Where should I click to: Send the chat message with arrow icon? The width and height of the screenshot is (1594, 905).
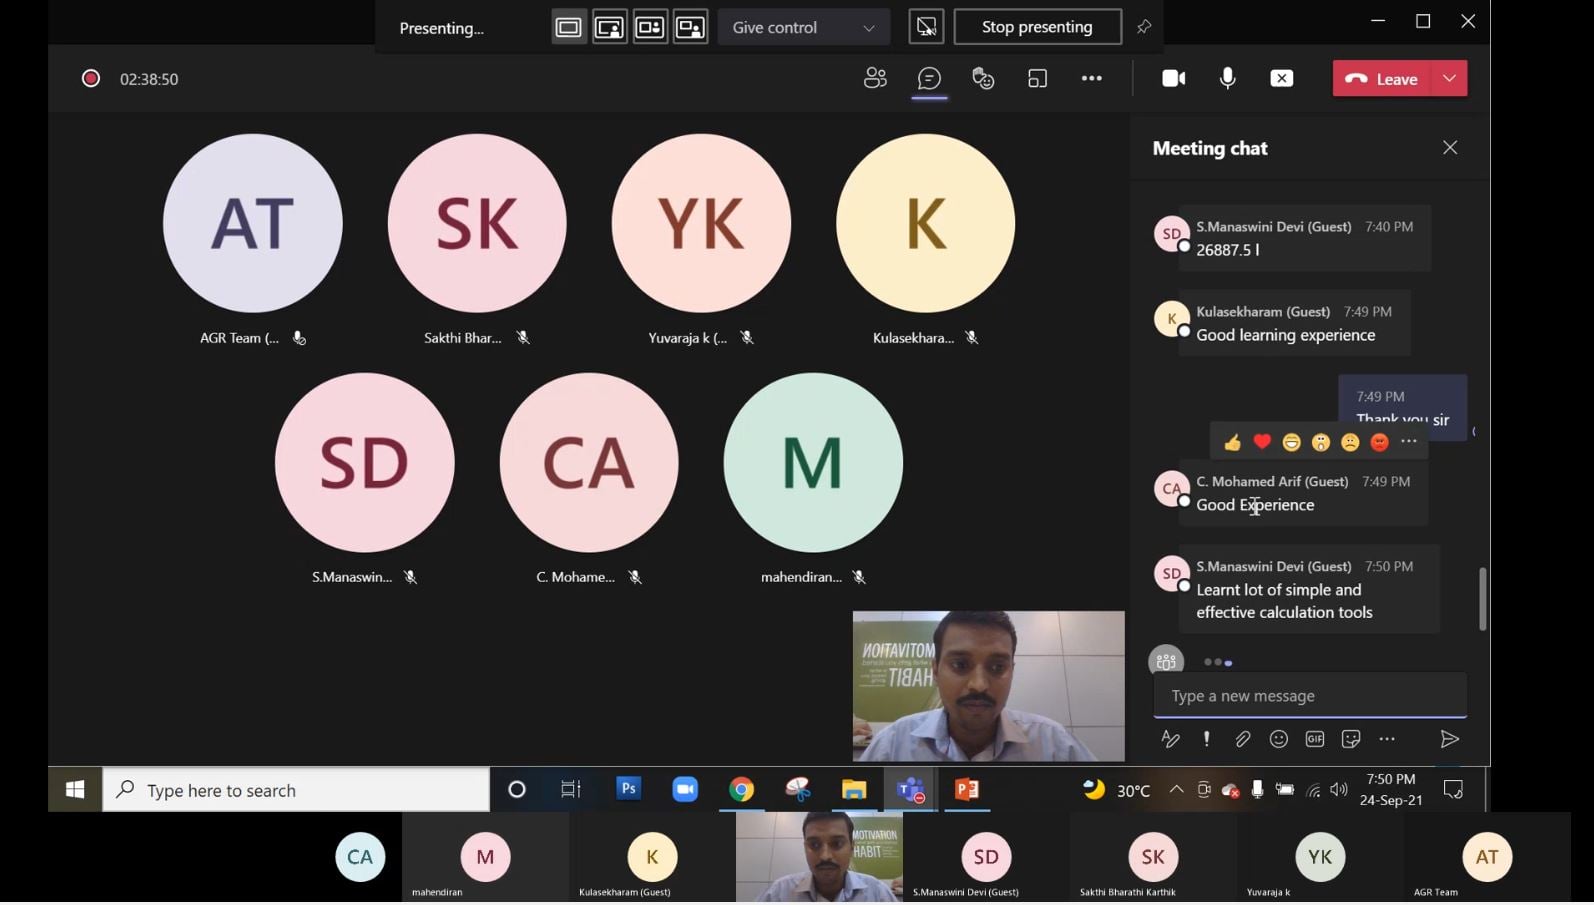1449,739
